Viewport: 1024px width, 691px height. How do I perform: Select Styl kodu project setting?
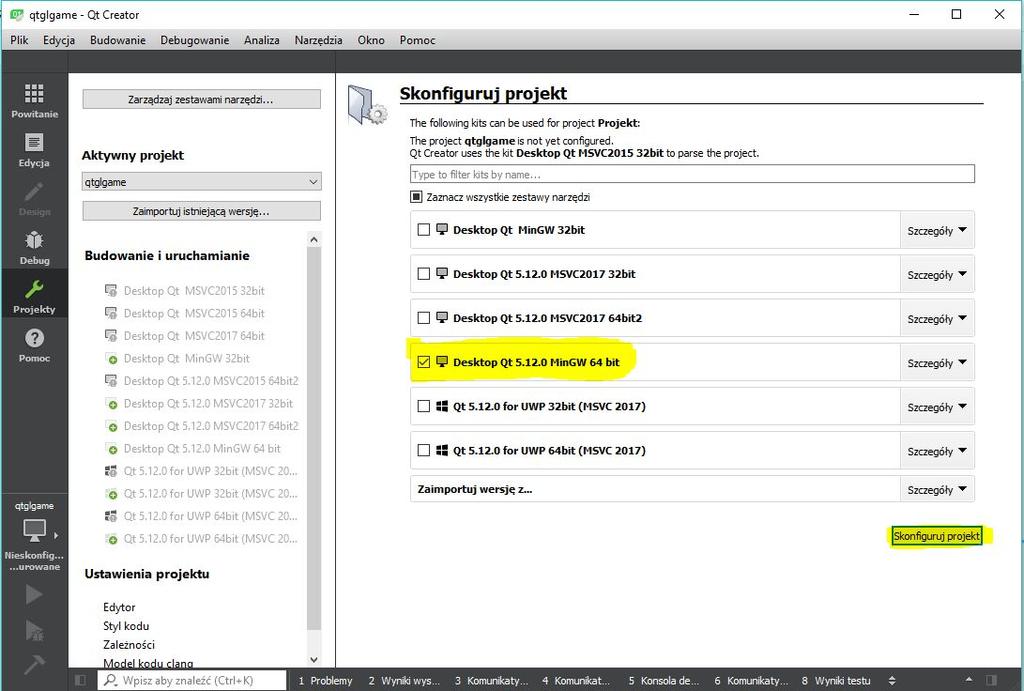point(125,626)
